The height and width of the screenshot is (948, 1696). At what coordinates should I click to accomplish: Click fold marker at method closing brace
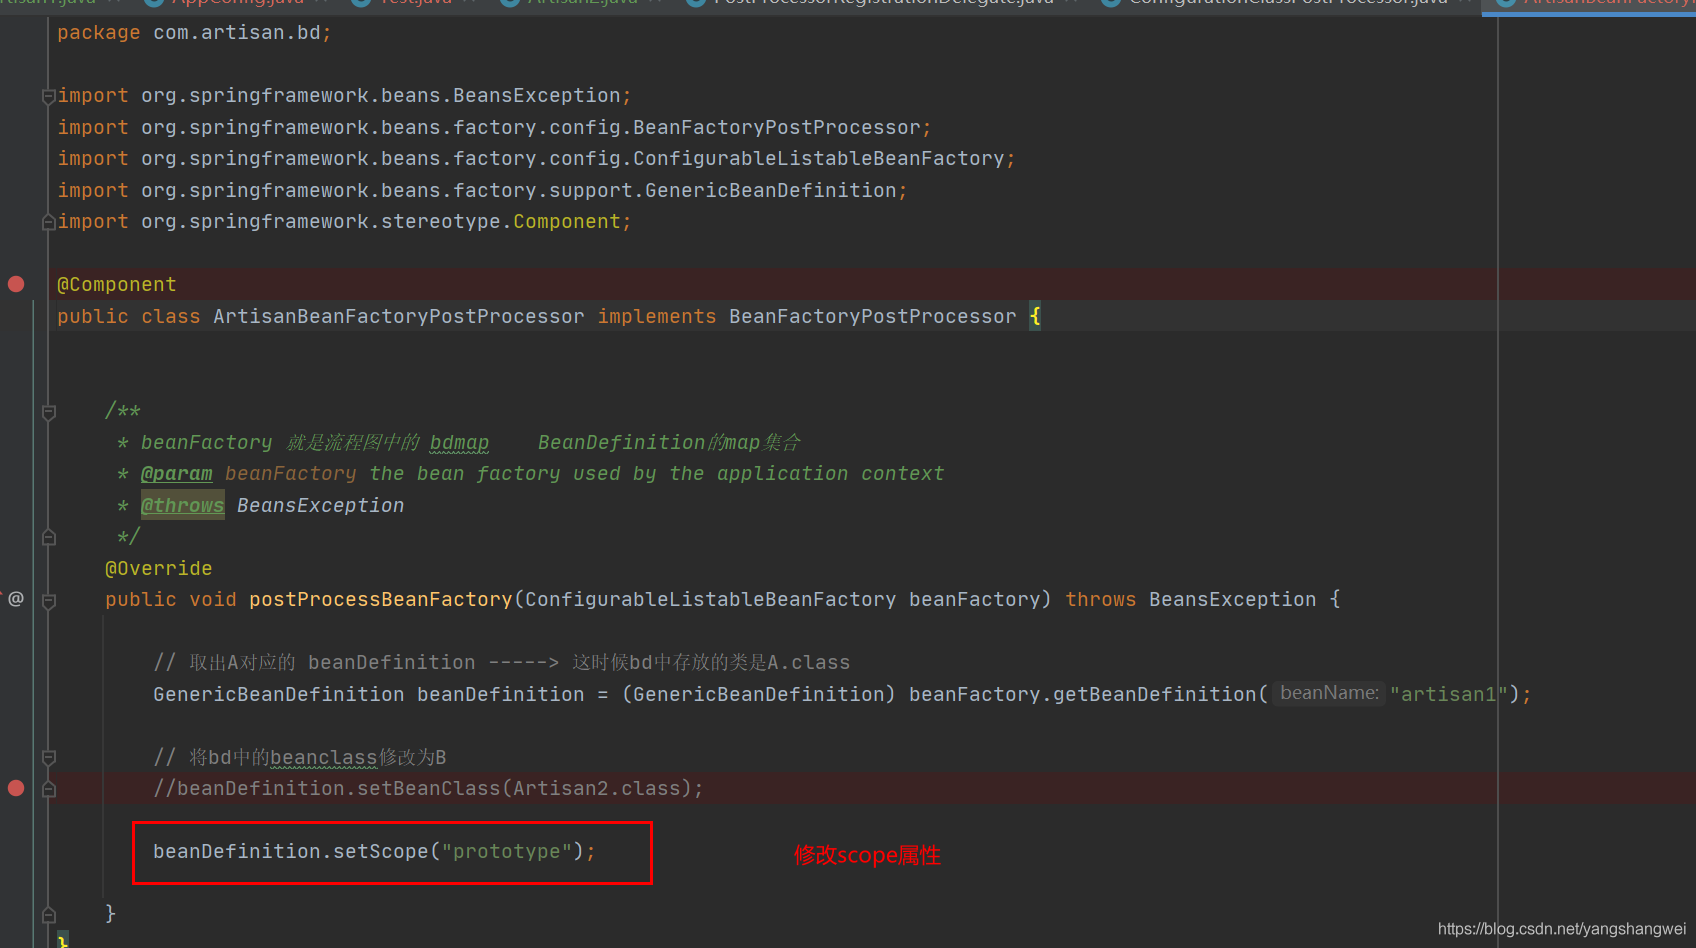tap(48, 913)
